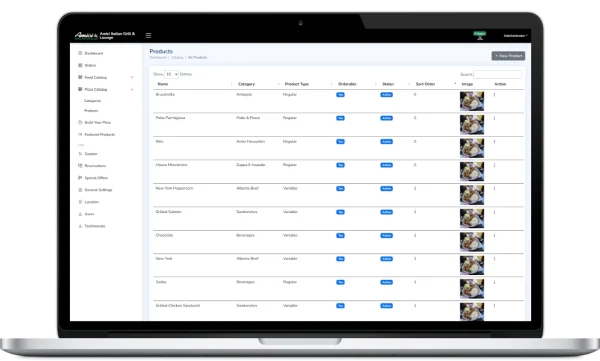600x361 pixels.
Task: Open General Settings in sidebar
Action: 95,190
